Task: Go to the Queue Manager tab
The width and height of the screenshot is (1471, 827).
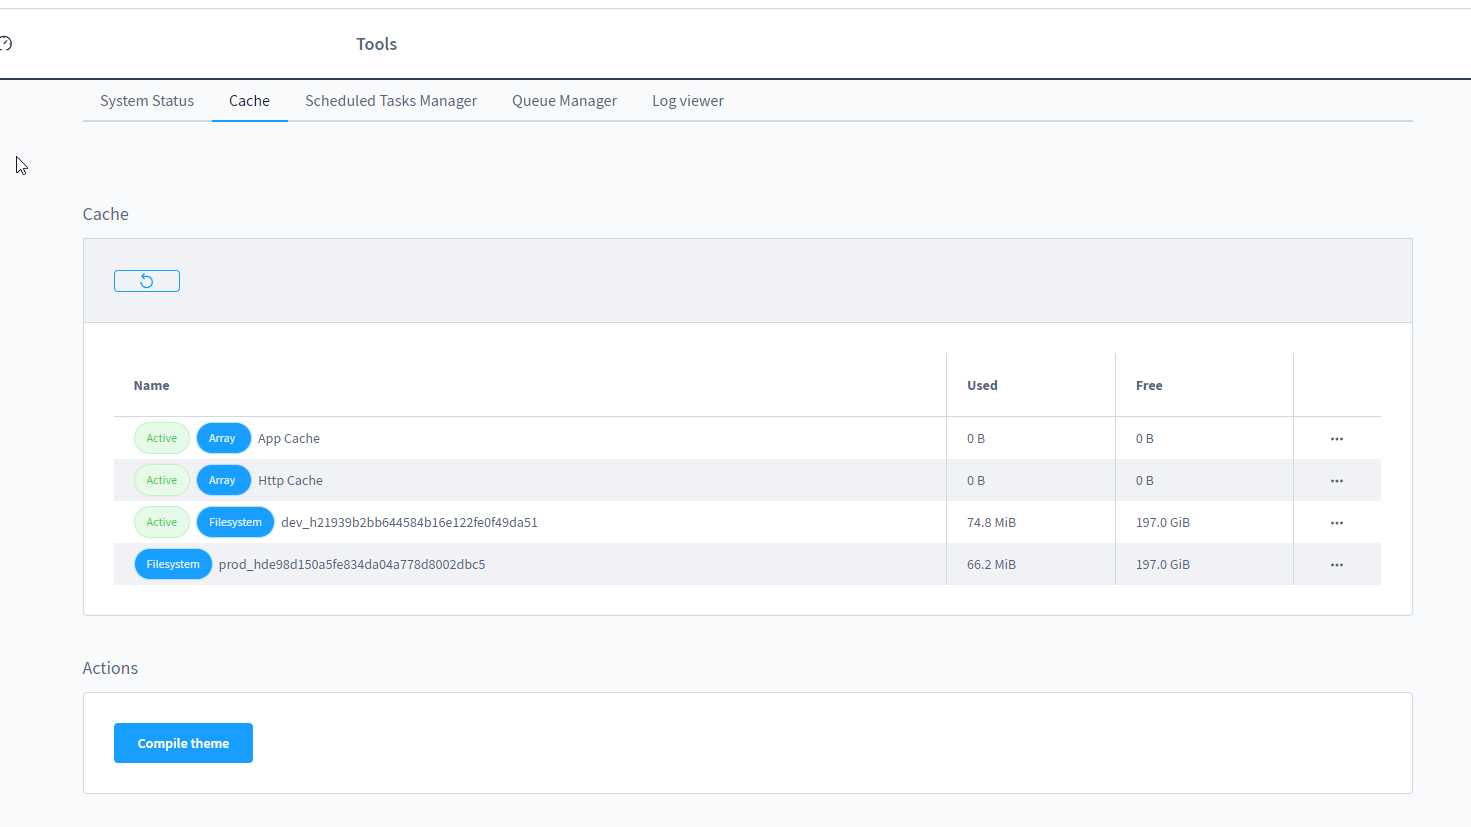Action: pyautogui.click(x=564, y=101)
